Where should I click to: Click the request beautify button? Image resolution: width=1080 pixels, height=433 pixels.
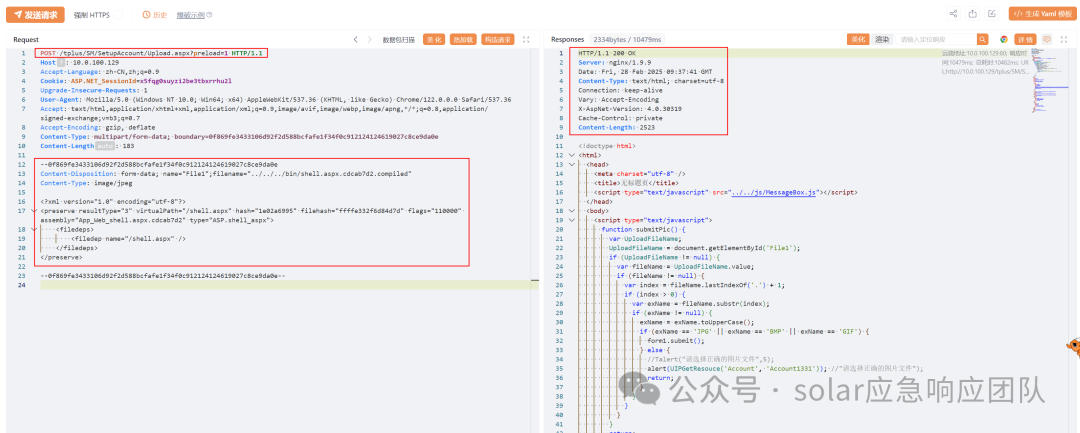[x=433, y=39]
